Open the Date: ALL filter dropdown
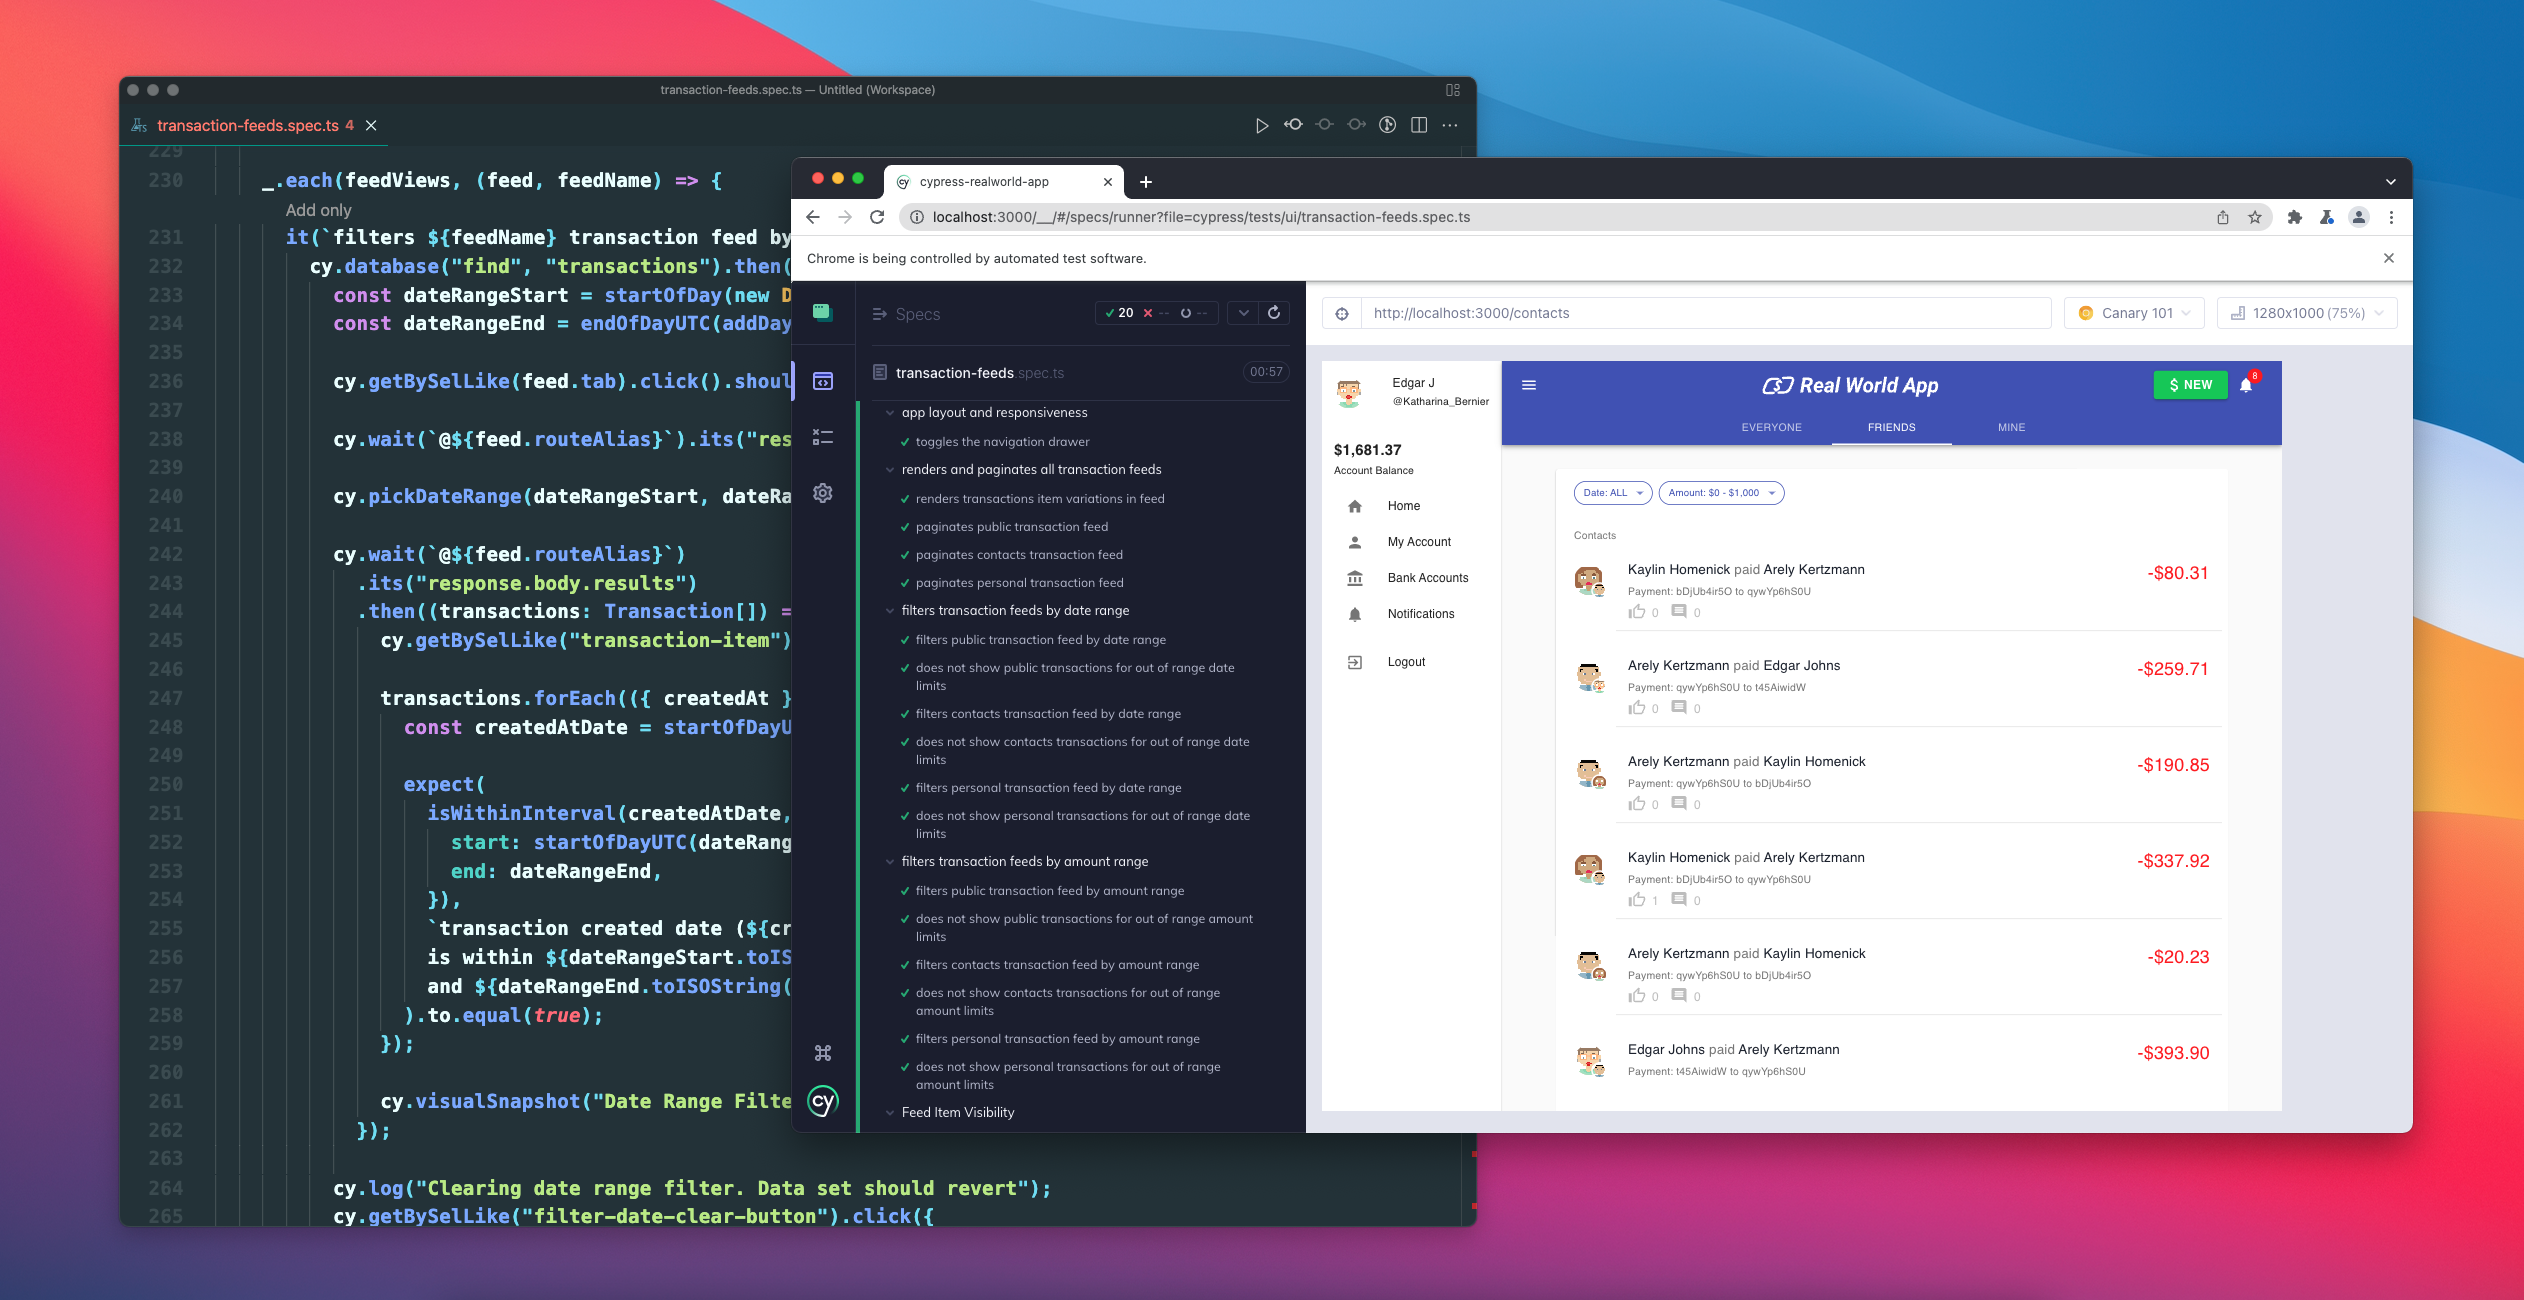 click(x=1612, y=492)
